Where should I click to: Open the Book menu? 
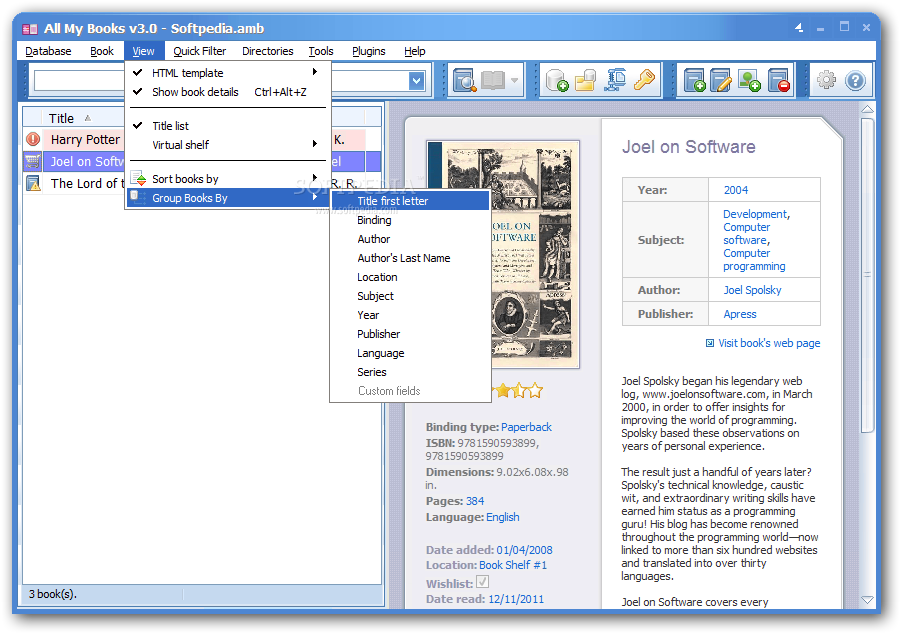click(x=102, y=51)
